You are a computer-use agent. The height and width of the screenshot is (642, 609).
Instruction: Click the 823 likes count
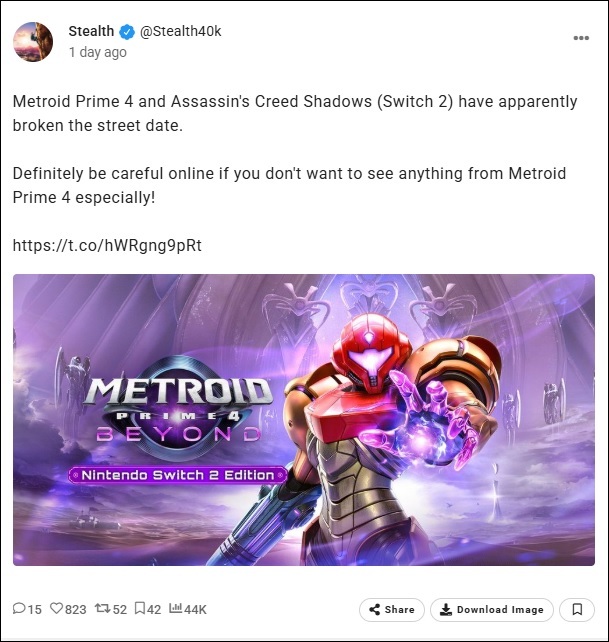coord(75,609)
